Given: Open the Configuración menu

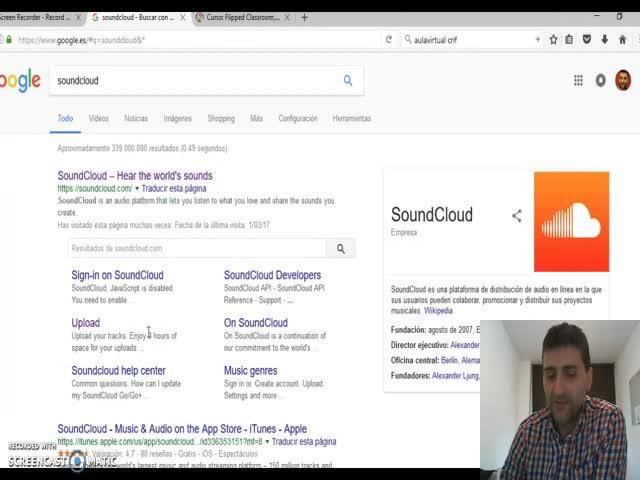Looking at the screenshot, I should pos(298,118).
